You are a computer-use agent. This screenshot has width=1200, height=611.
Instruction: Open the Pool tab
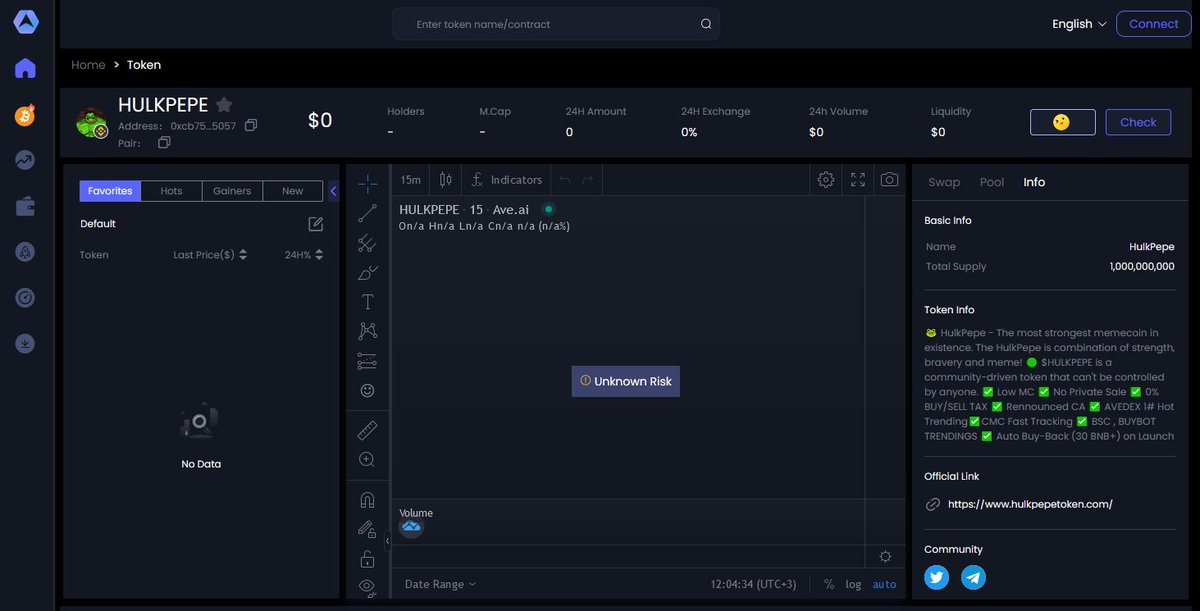pyautogui.click(x=992, y=182)
